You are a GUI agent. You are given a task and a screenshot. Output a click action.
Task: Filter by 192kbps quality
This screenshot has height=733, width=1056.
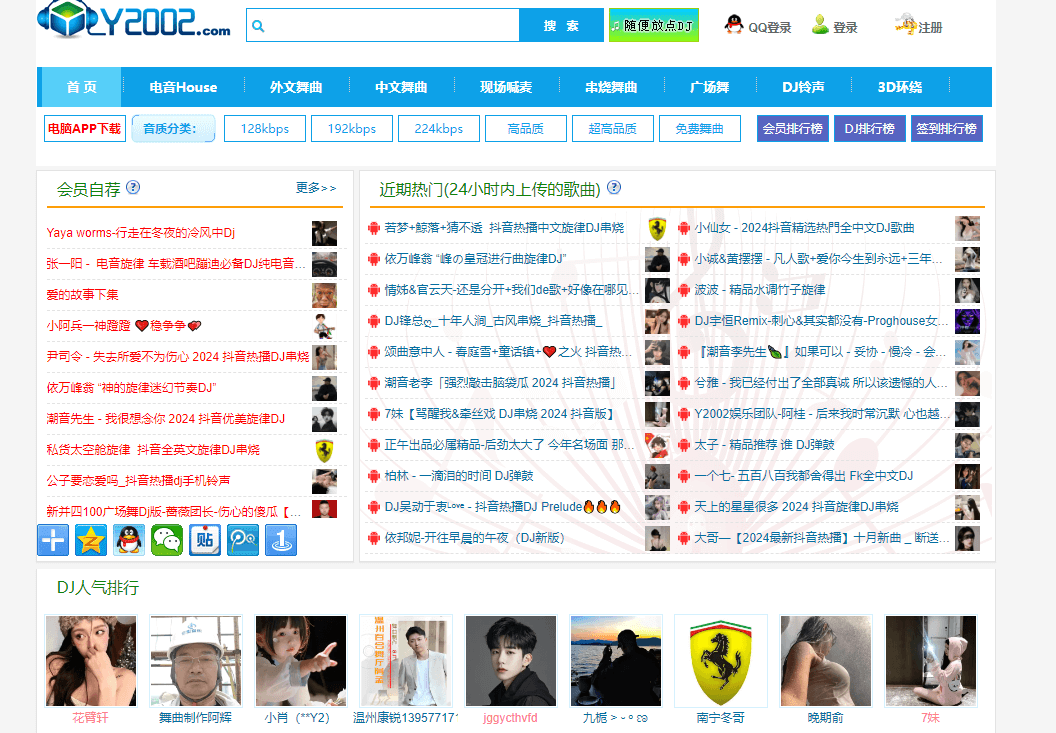pyautogui.click(x=352, y=129)
